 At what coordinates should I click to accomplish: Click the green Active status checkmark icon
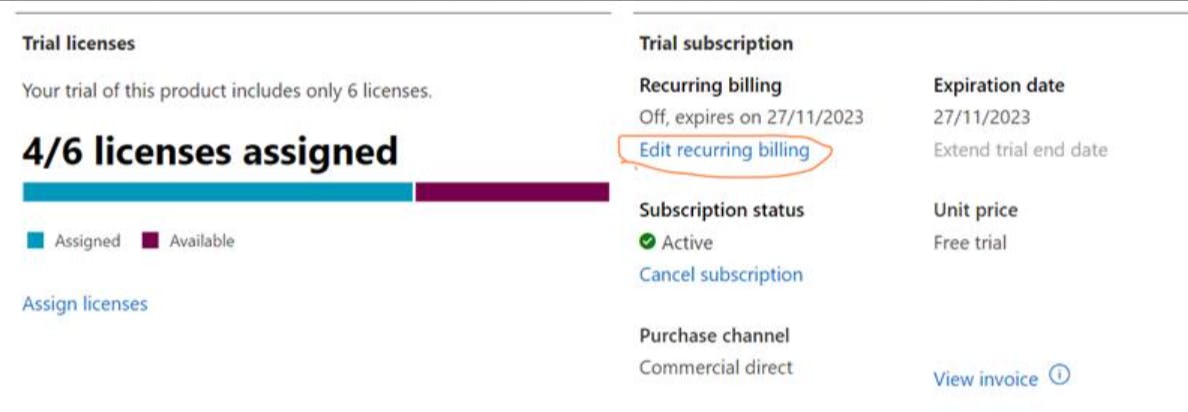point(647,242)
